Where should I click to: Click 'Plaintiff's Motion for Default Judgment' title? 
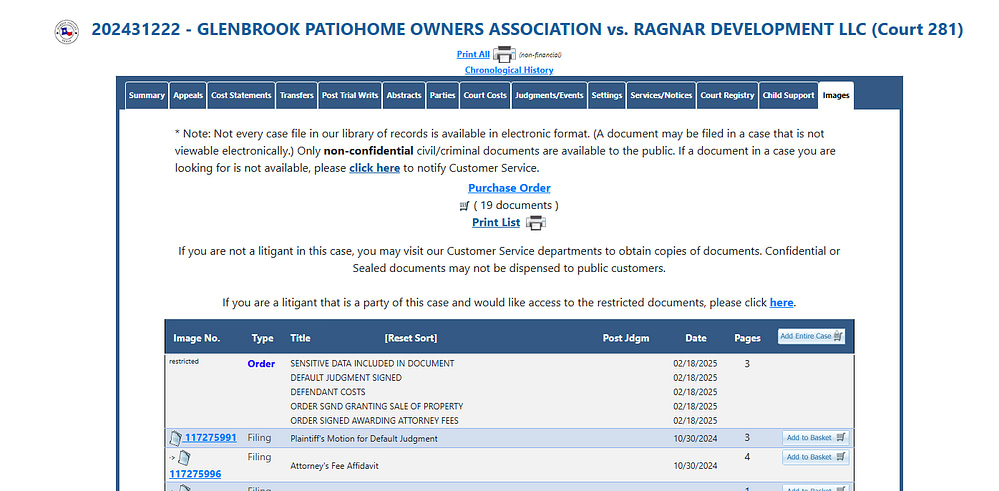(x=364, y=438)
